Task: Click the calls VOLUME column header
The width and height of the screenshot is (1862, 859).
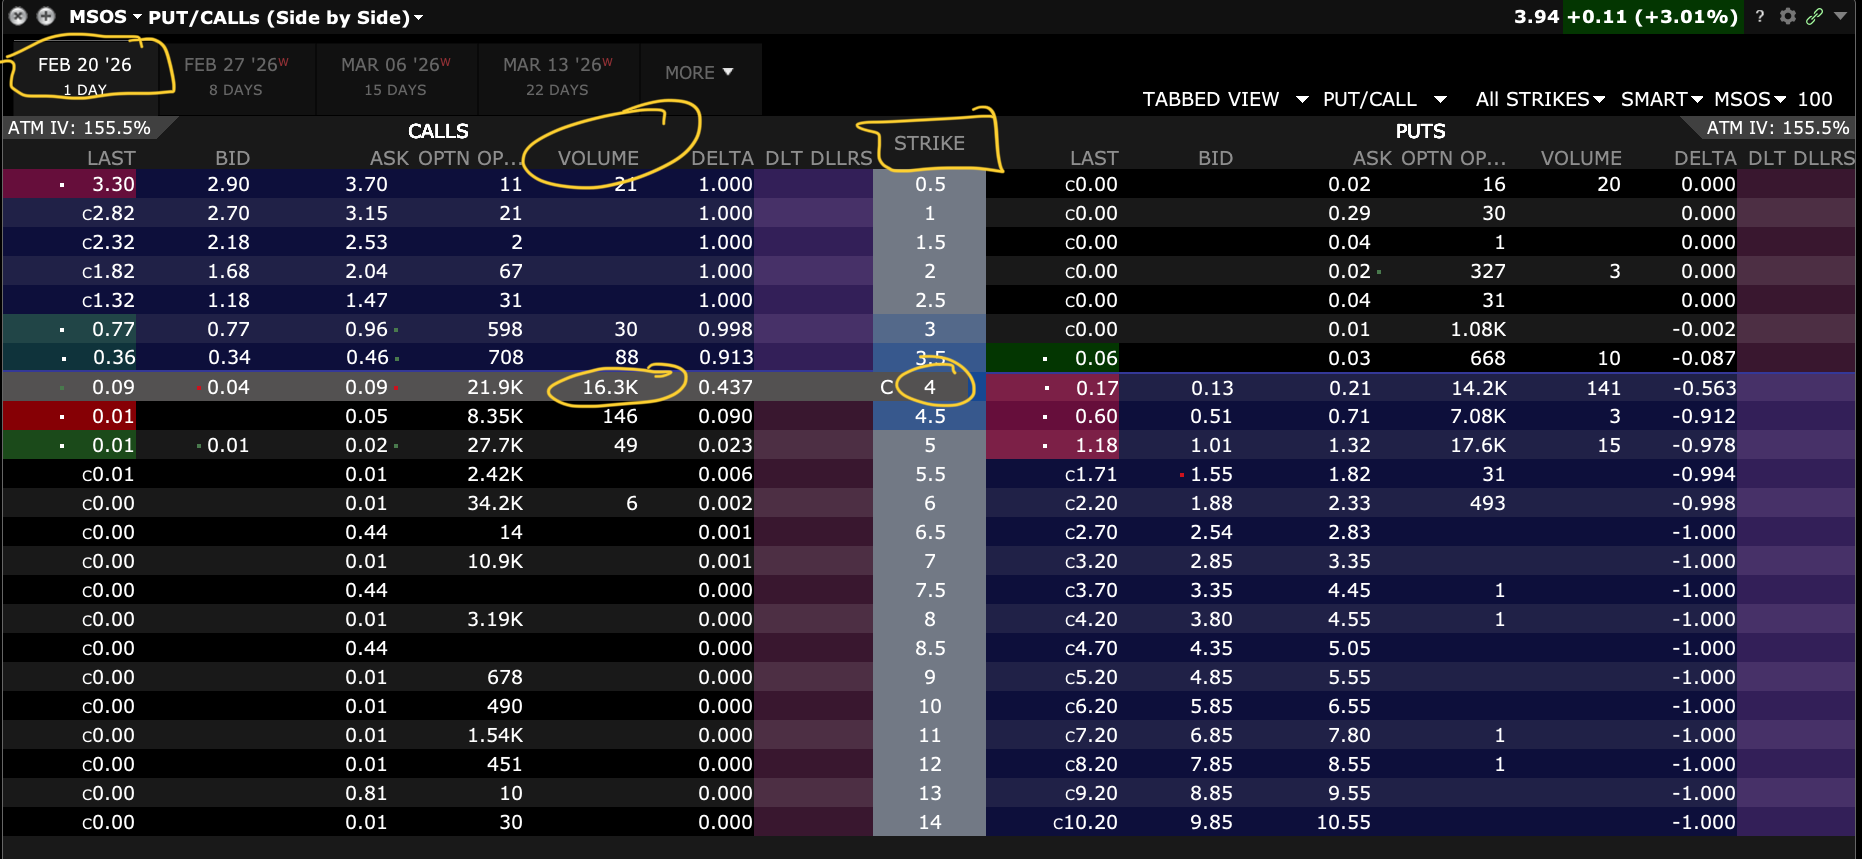Action: click(598, 158)
